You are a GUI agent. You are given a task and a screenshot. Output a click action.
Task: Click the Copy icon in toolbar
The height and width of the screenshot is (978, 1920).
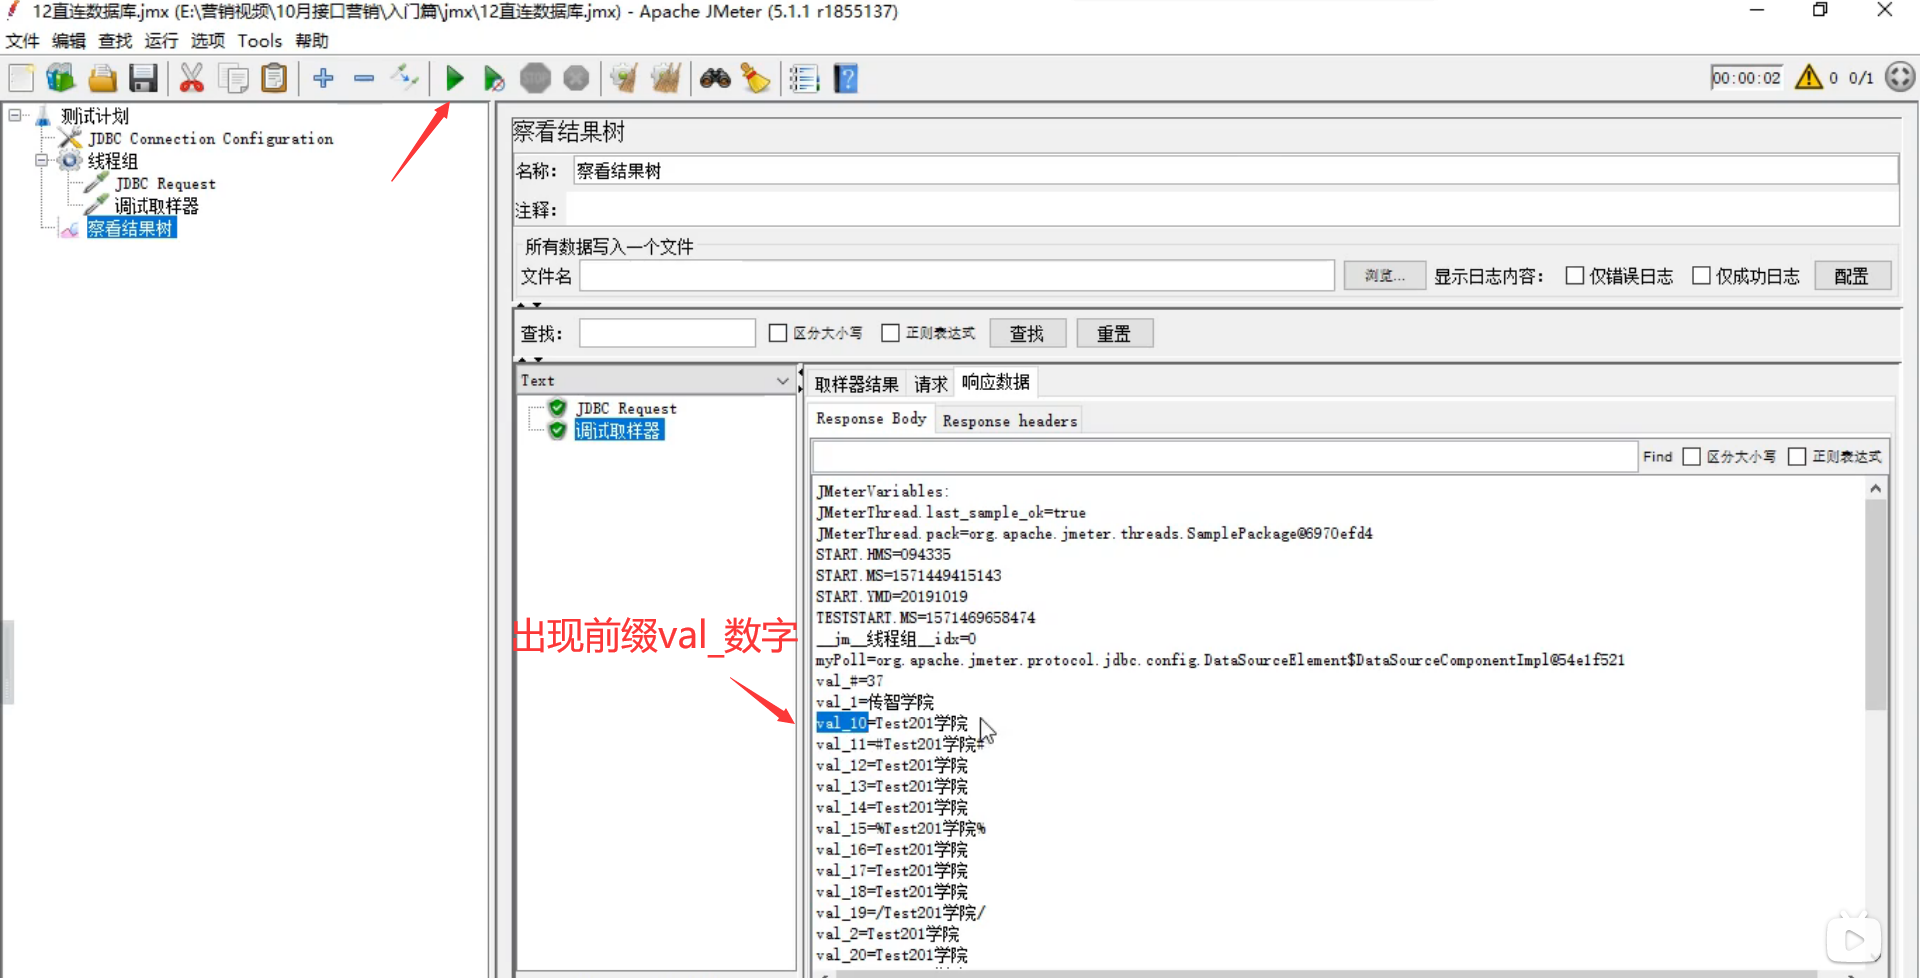[233, 78]
